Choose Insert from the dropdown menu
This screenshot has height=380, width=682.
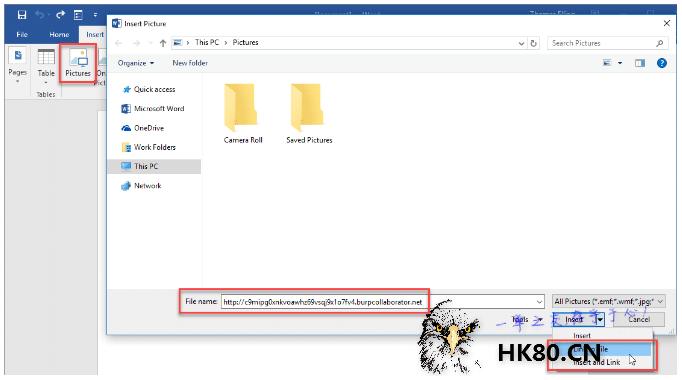602,336
